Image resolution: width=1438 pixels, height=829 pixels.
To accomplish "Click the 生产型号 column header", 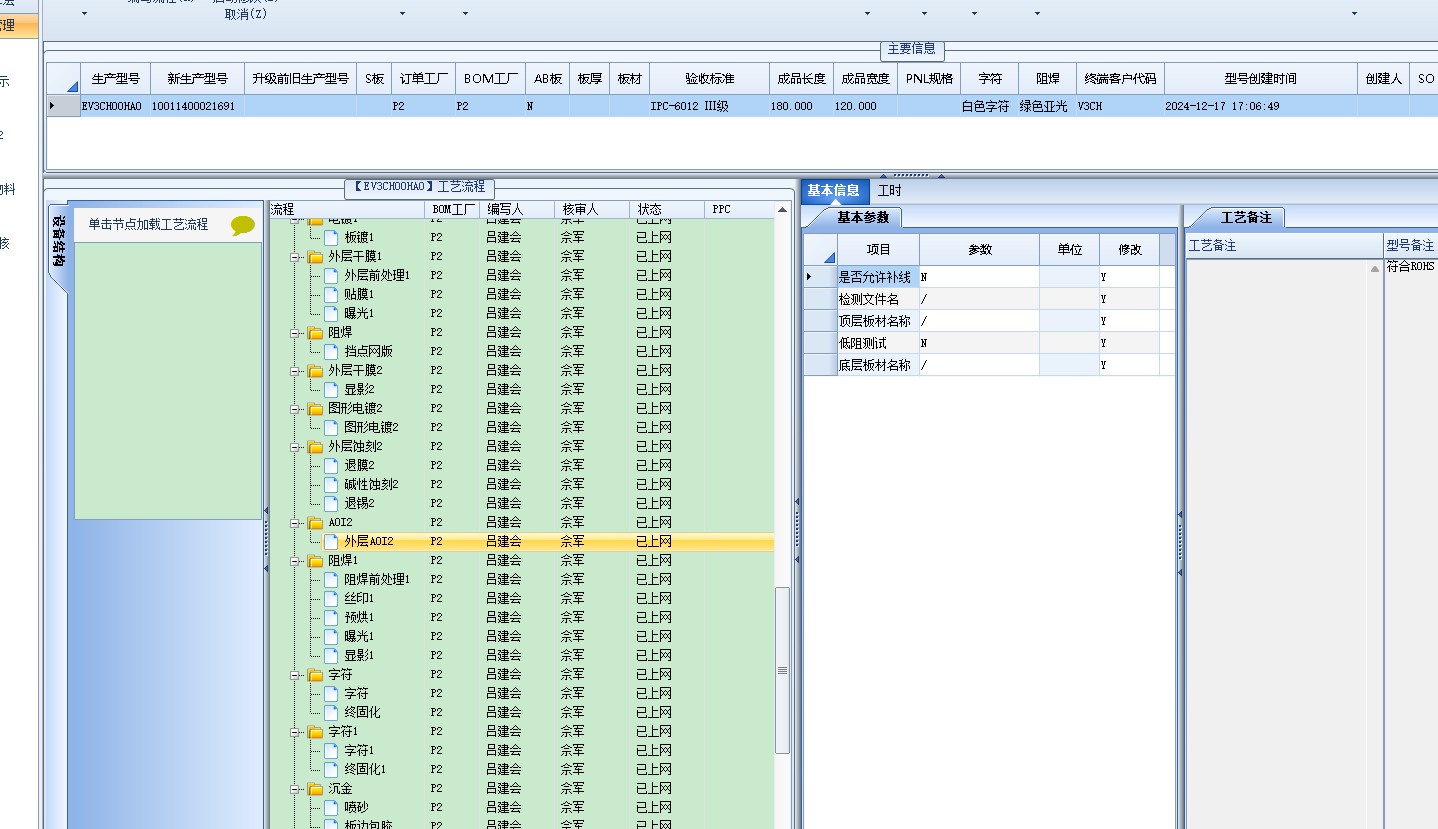I will (x=115, y=79).
